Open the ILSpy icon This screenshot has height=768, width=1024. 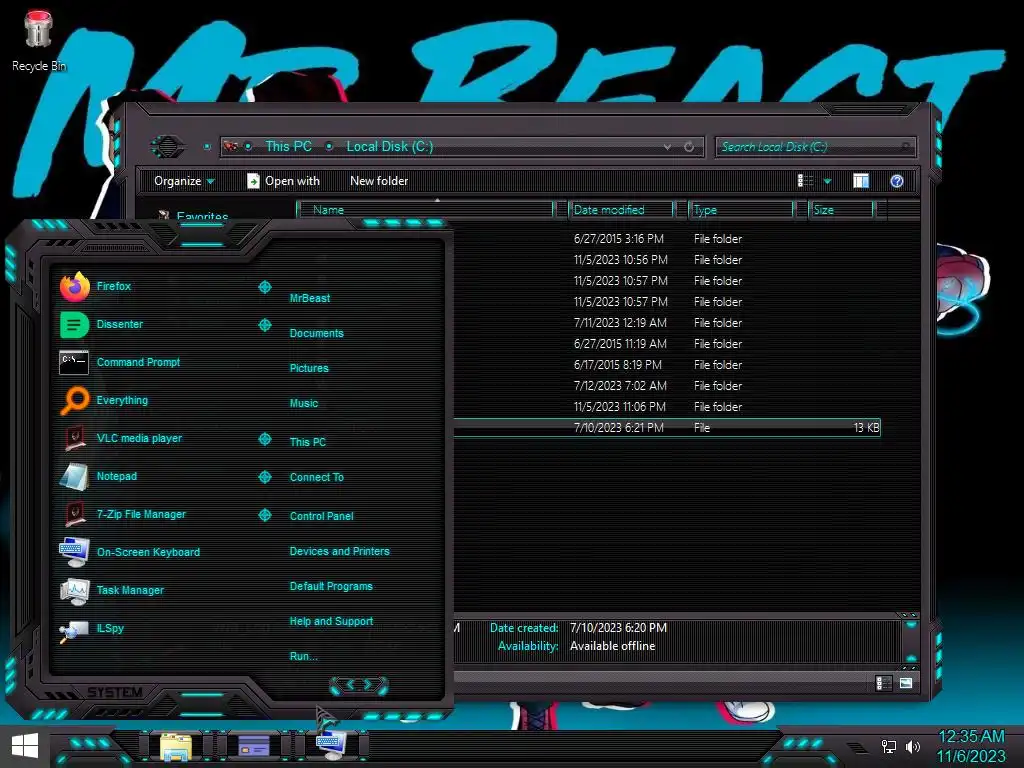pyautogui.click(x=73, y=630)
